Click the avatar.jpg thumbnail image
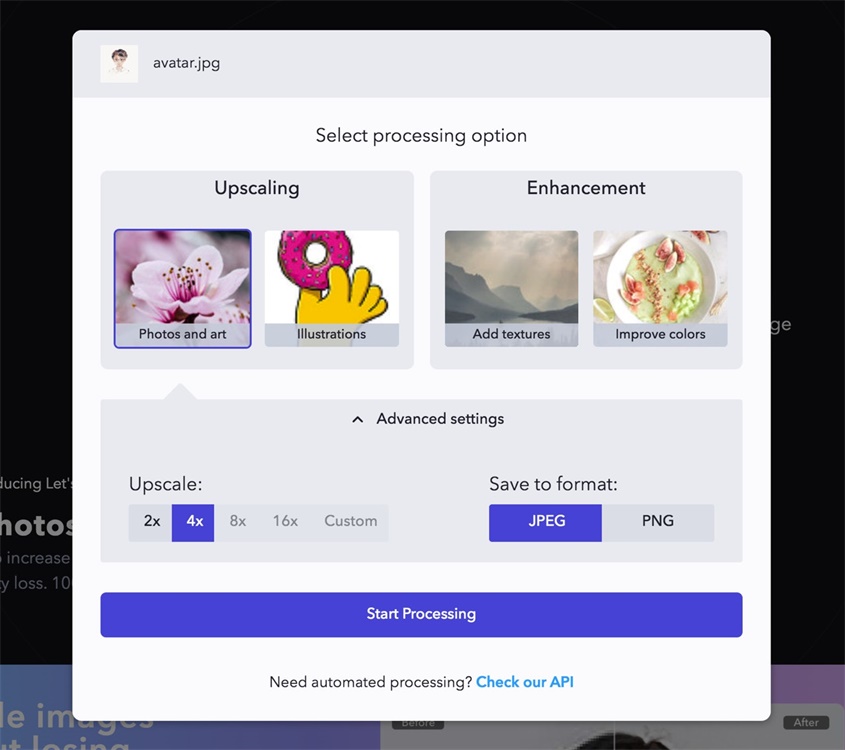The height and width of the screenshot is (750, 845). (x=119, y=64)
